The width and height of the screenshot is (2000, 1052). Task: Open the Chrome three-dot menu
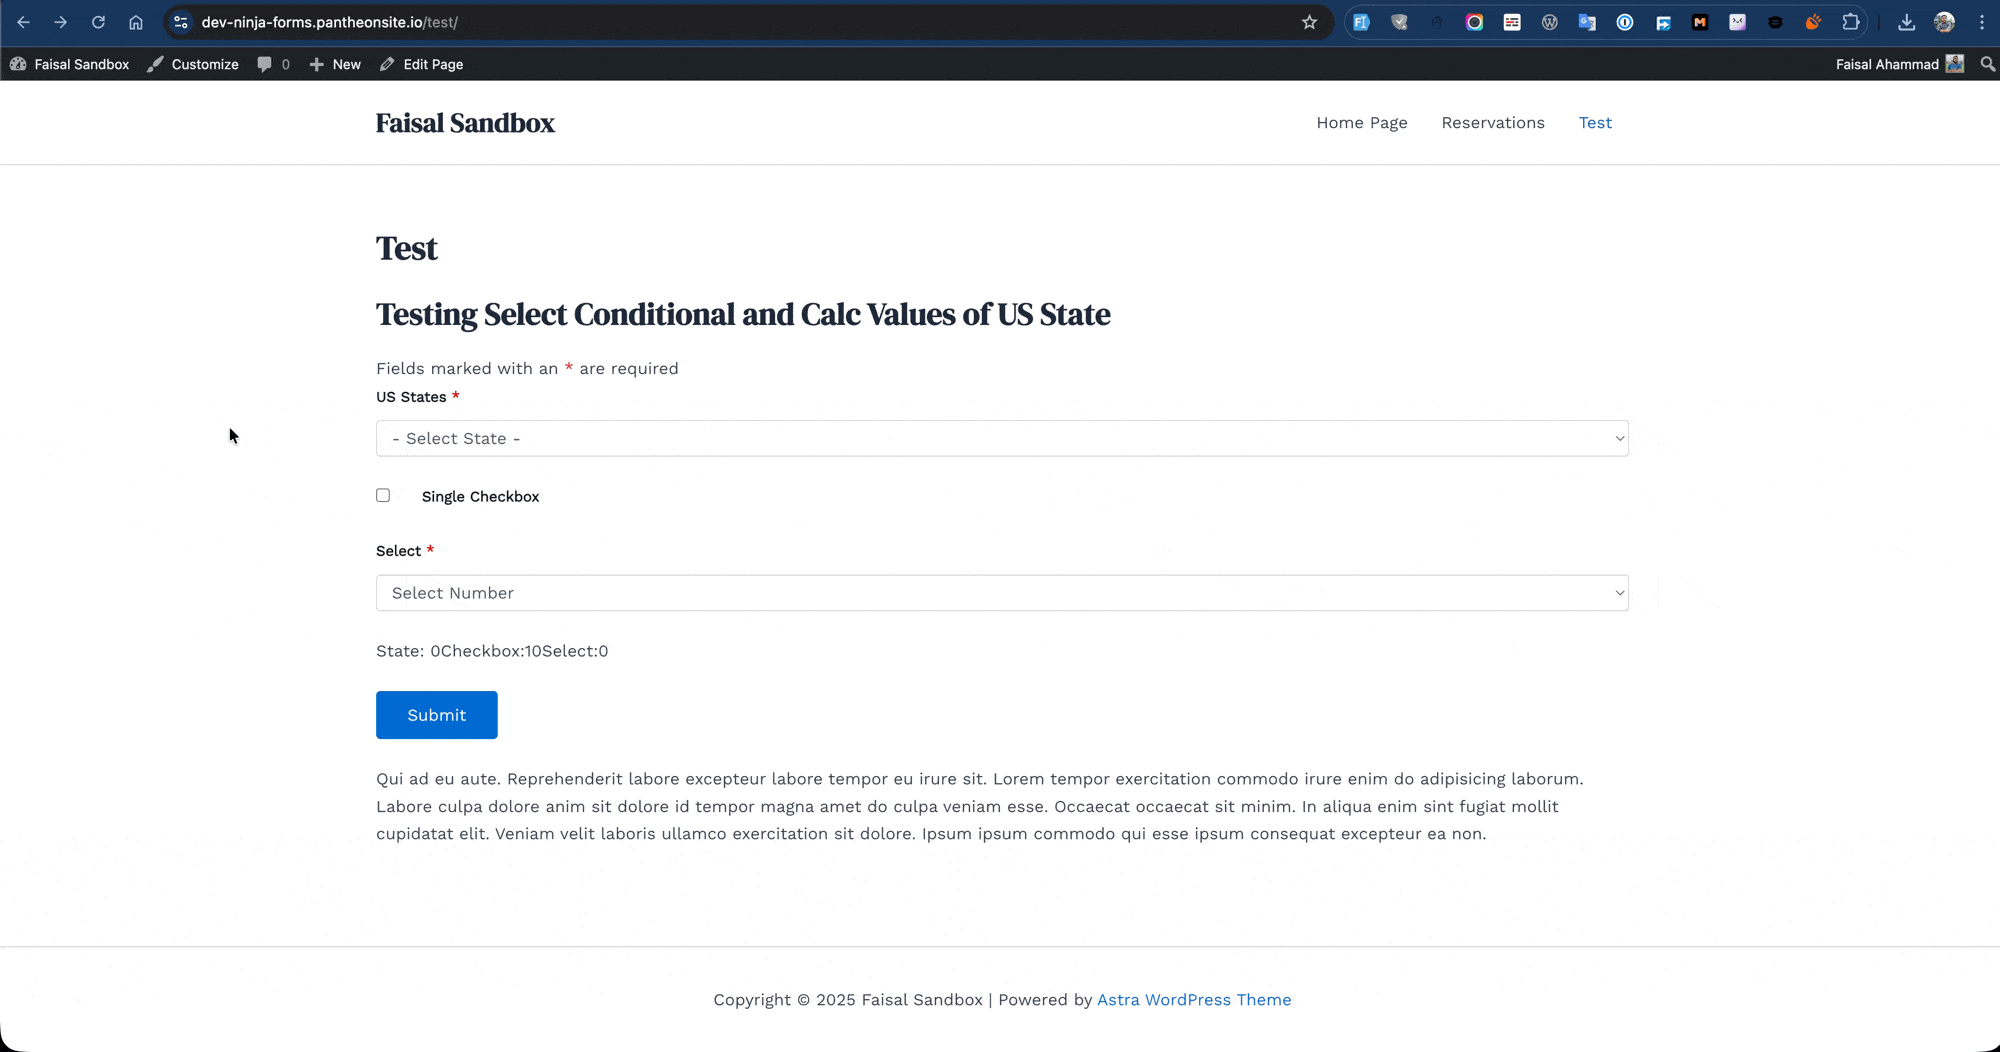pos(1981,22)
